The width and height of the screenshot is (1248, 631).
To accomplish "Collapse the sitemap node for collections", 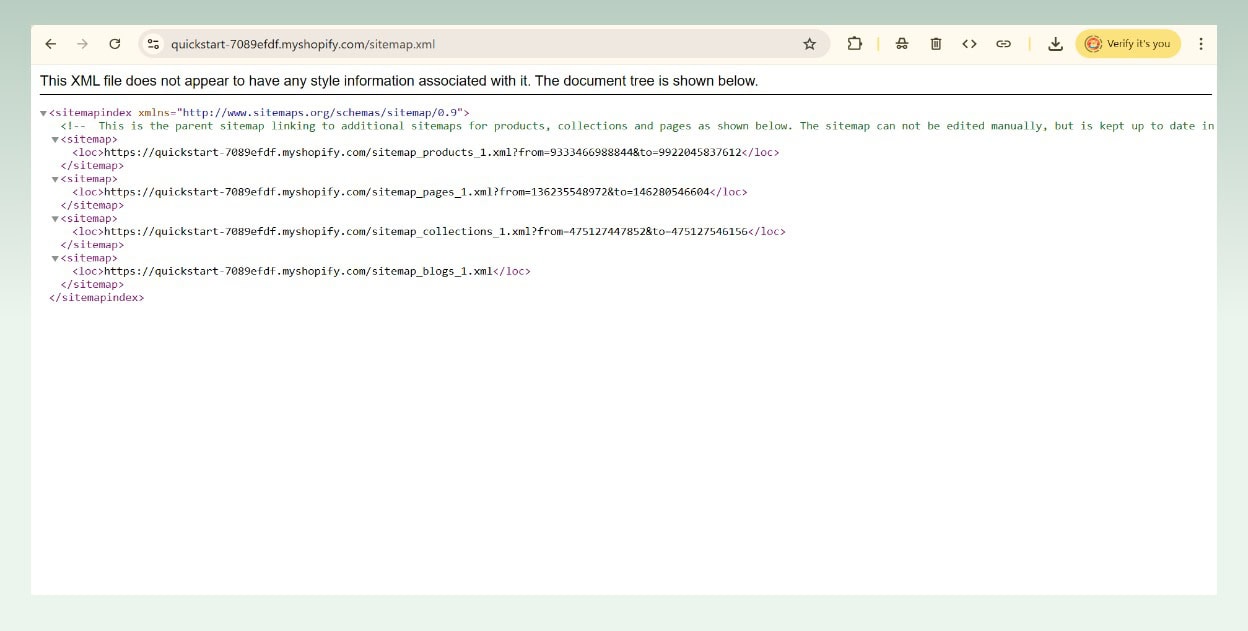I will point(55,219).
